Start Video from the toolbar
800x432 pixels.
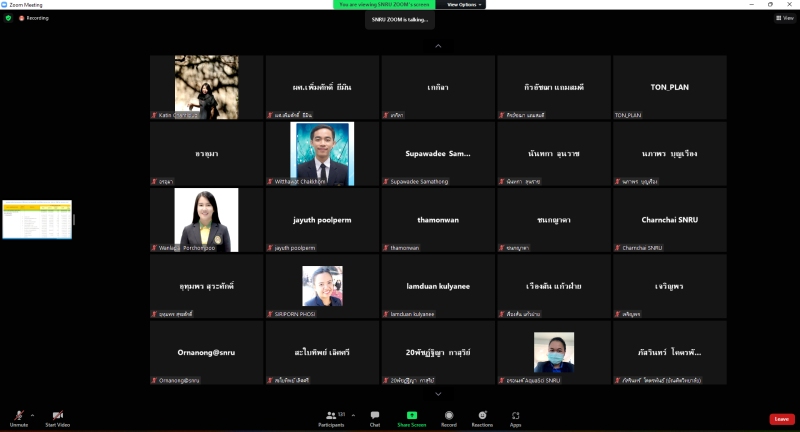(x=57, y=415)
